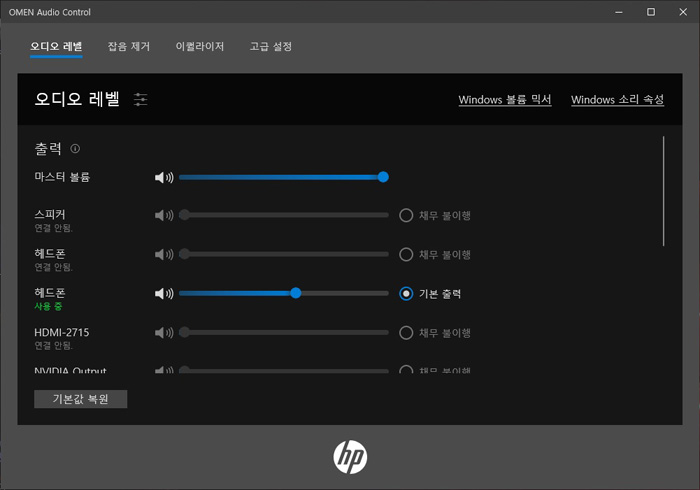
Task: Select the HDMI-2715 radio button
Action: coord(406,332)
